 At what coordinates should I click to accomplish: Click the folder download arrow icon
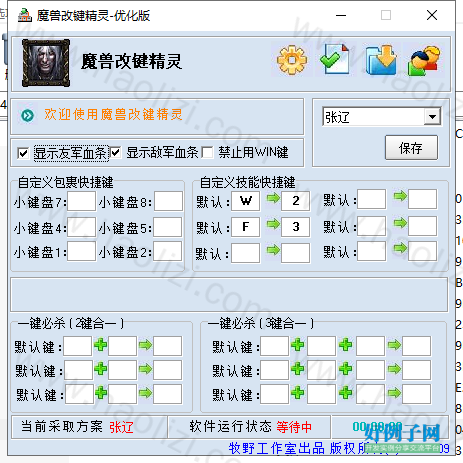[x=381, y=60]
